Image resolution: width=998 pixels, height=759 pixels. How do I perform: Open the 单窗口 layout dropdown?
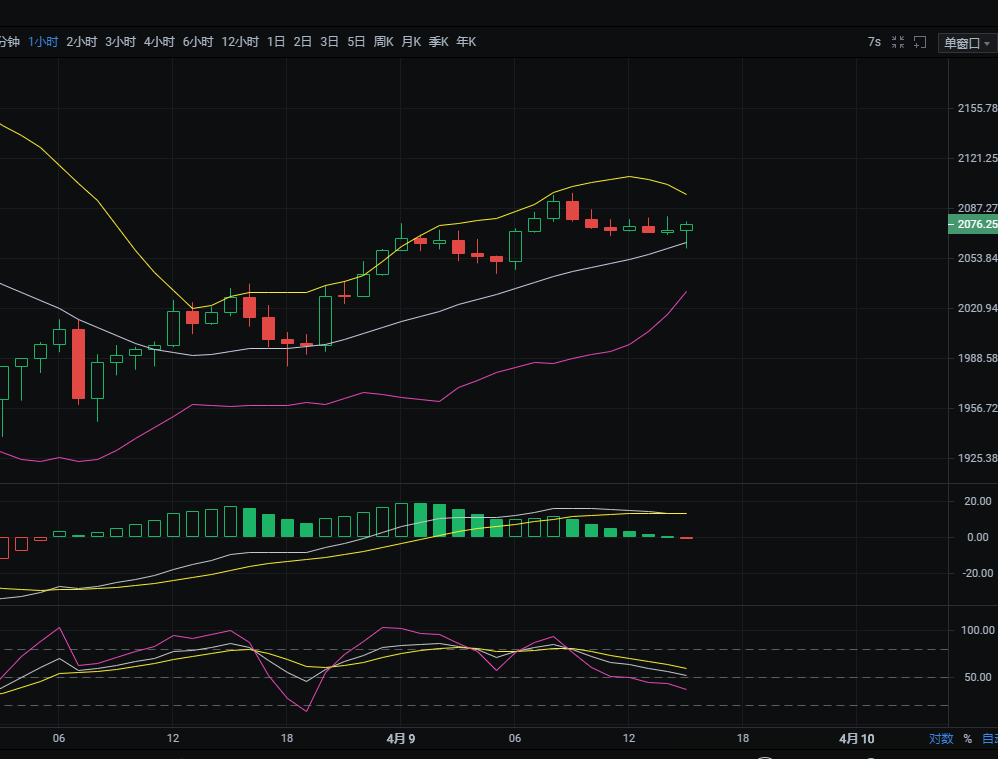click(967, 43)
